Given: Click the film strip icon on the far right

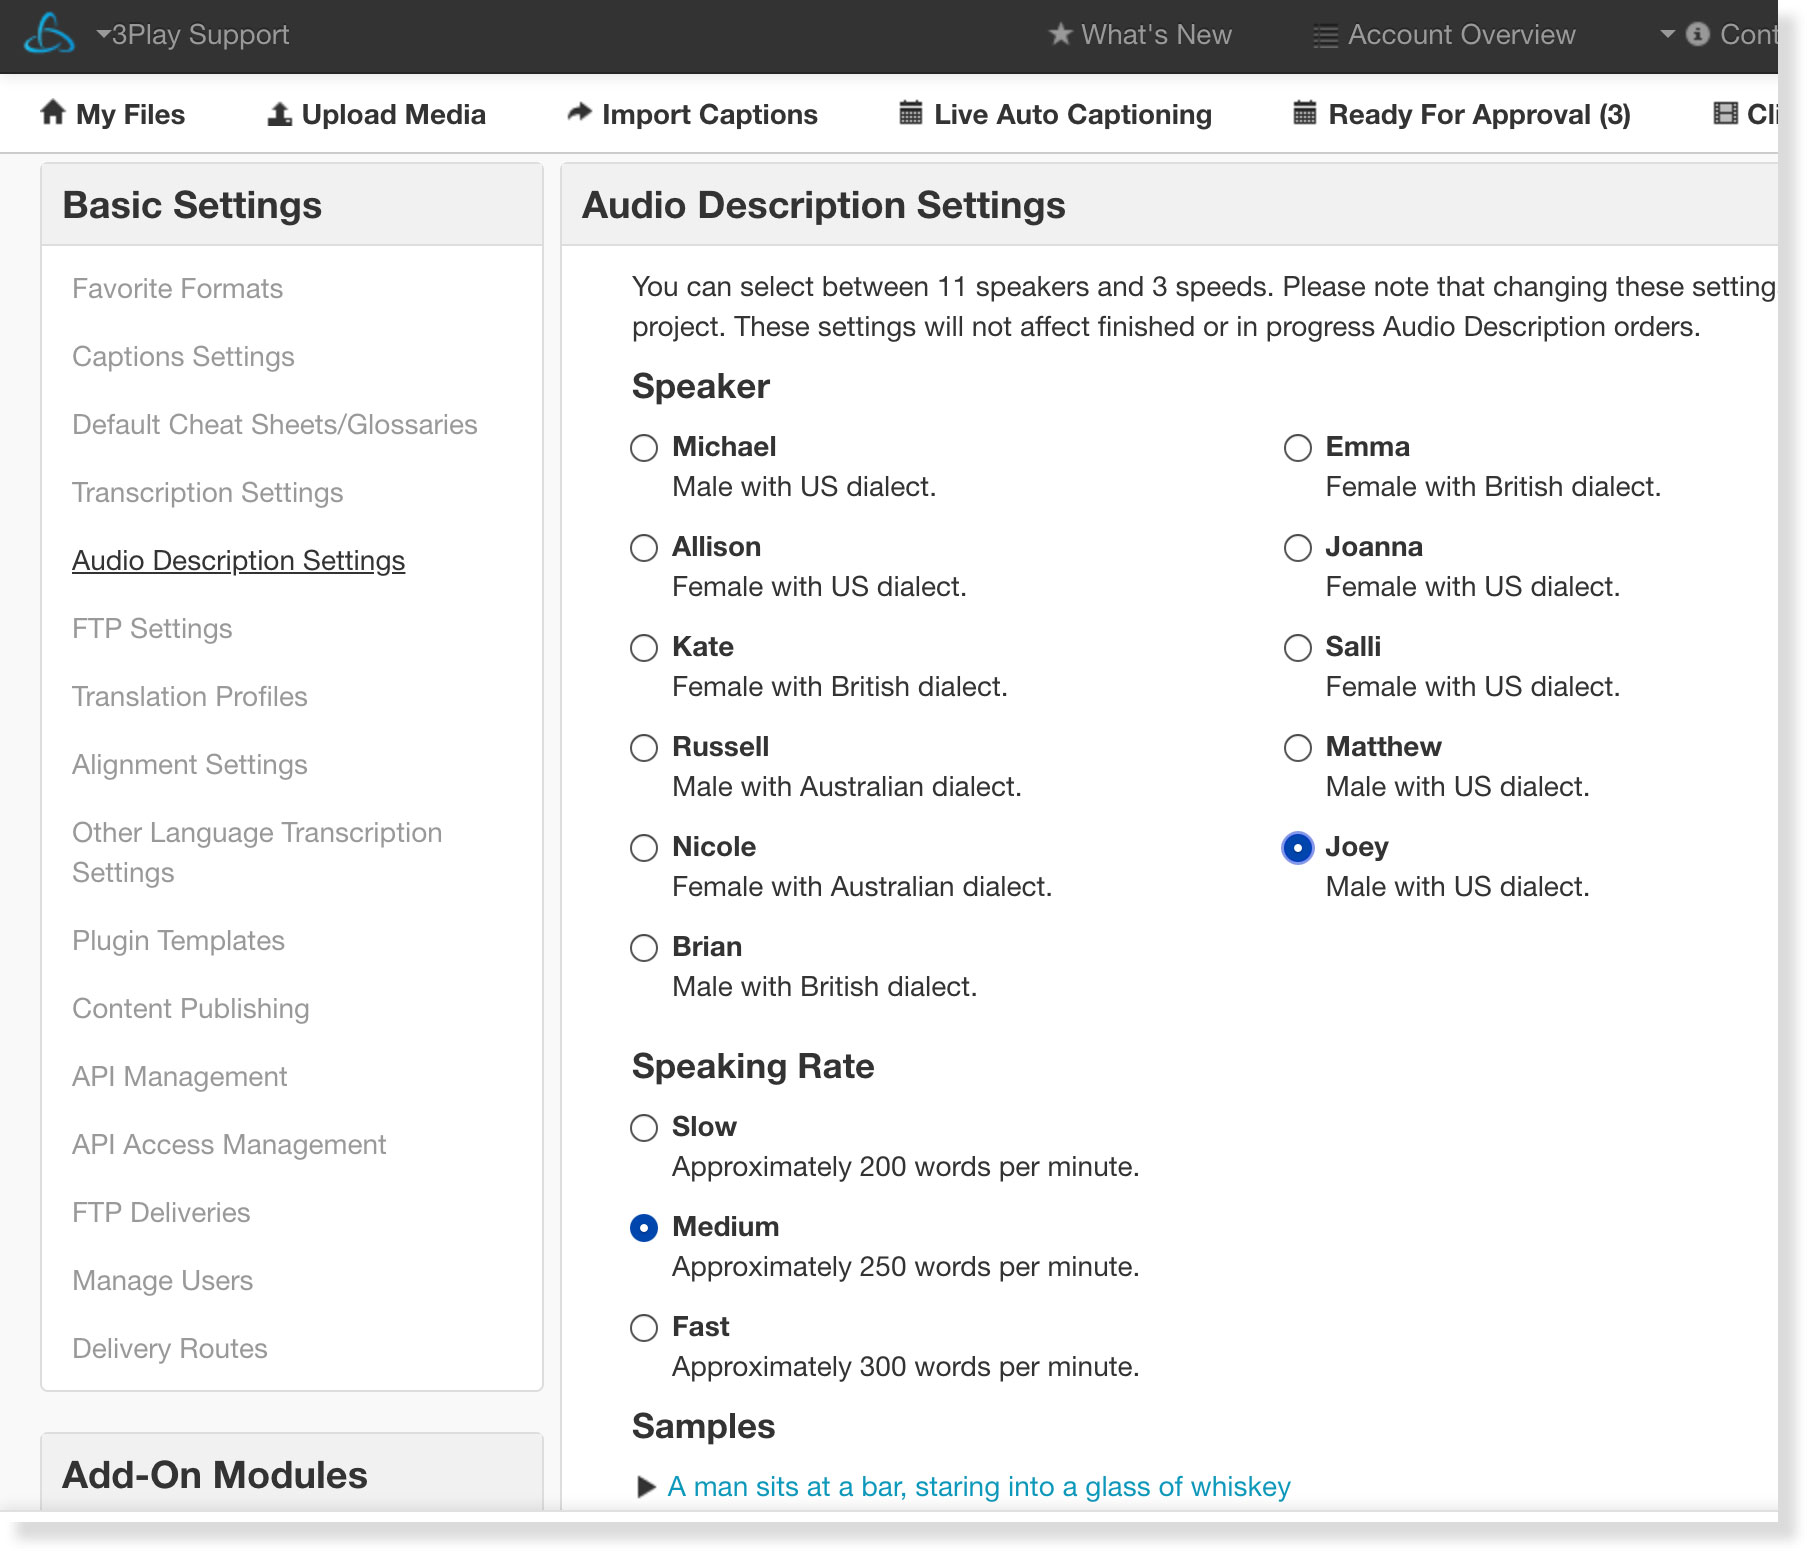Looking at the screenshot, I should pyautogui.click(x=1726, y=113).
